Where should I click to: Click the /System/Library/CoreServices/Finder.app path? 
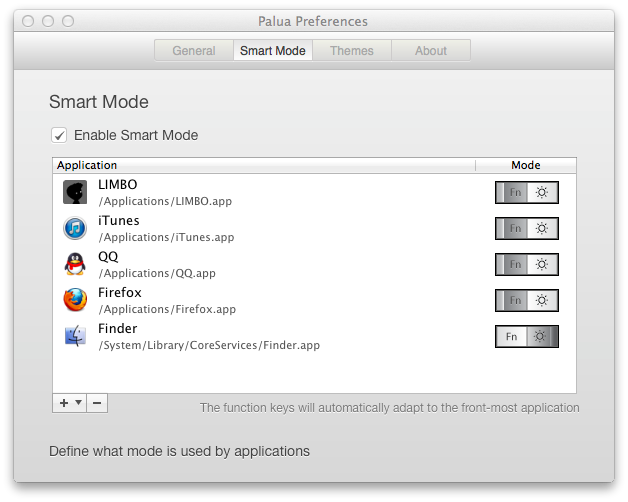coord(209,345)
